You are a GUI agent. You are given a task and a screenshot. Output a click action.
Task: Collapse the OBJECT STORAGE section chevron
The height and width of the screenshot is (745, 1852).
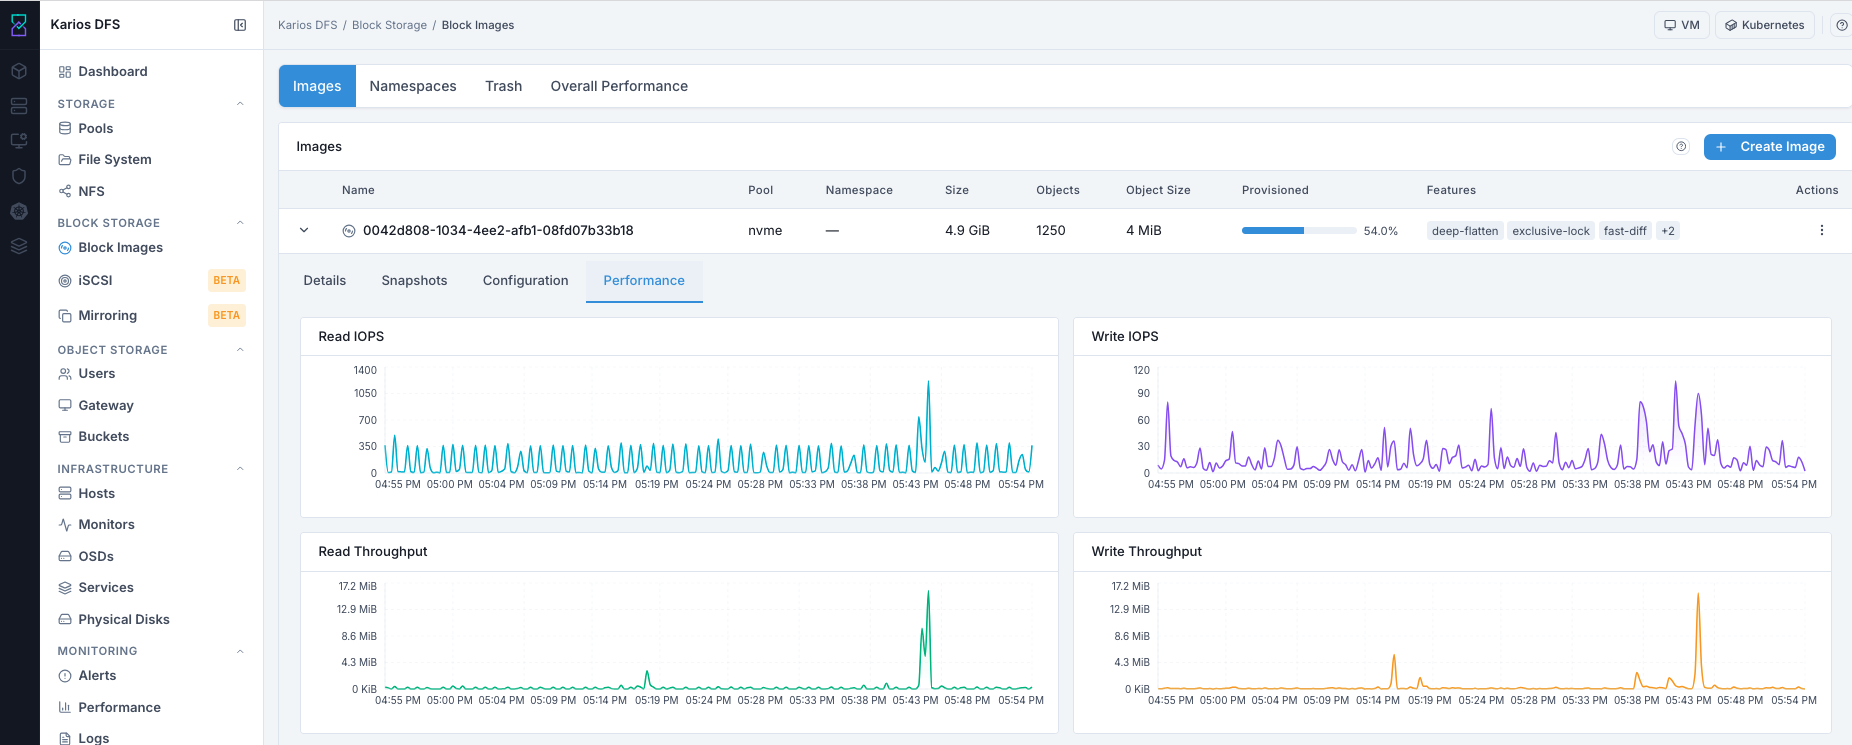[x=240, y=350]
